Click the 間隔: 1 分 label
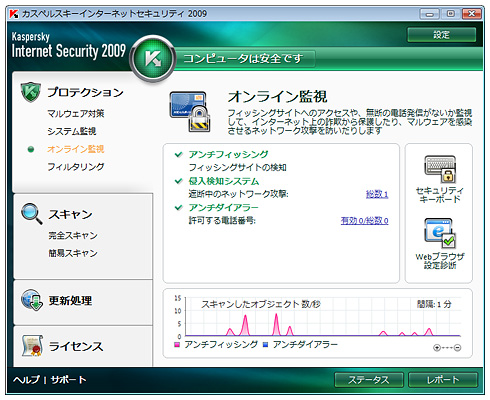 coord(434,304)
